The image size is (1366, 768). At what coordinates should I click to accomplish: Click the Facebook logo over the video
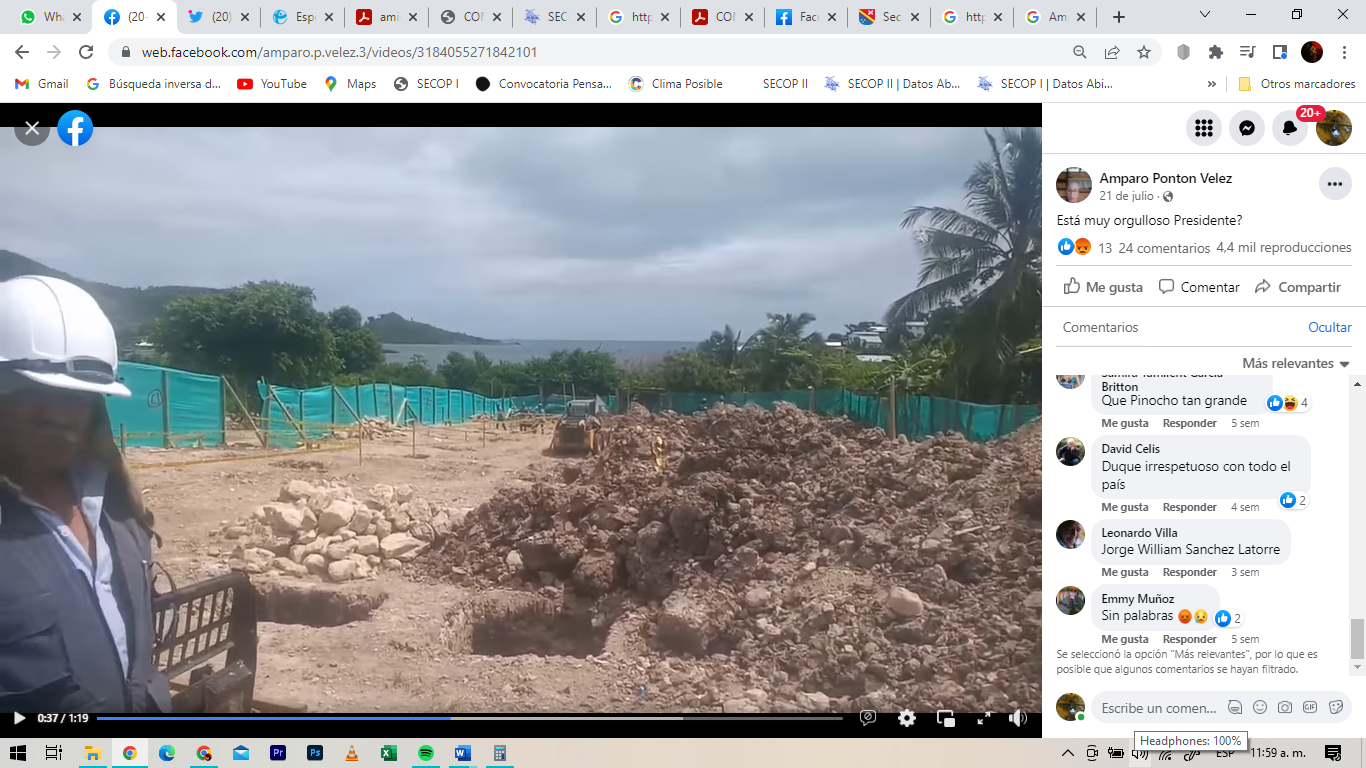[75, 128]
